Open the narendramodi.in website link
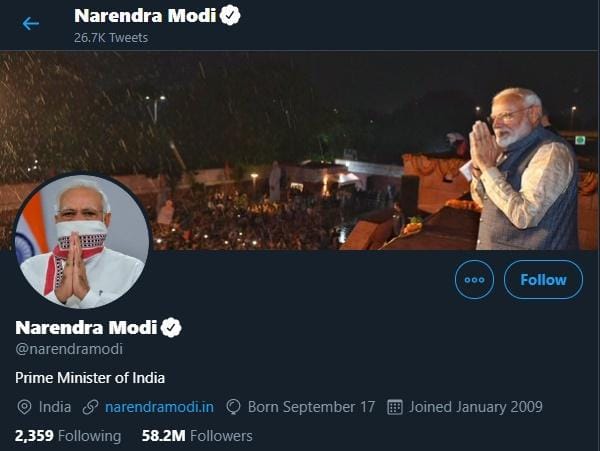 click(x=160, y=407)
